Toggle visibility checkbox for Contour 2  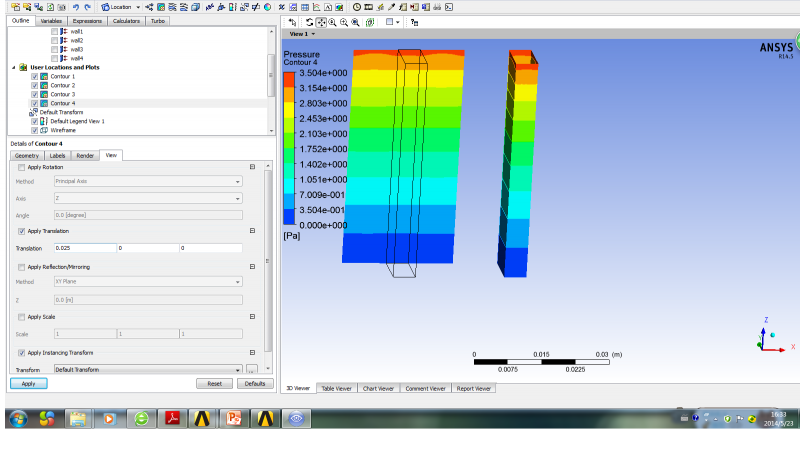[x=35, y=85]
